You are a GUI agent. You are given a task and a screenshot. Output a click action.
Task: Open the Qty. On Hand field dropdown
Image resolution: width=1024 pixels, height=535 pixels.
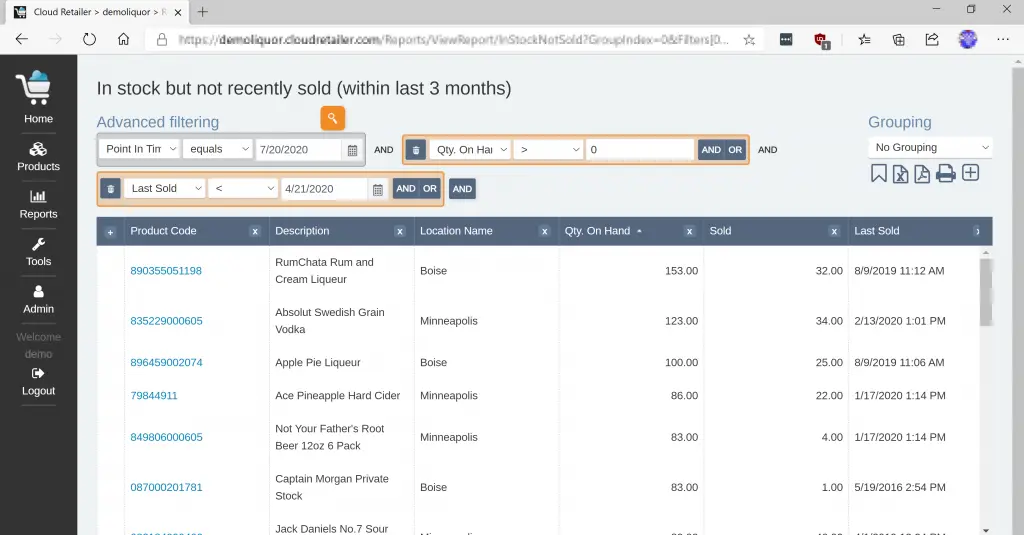click(x=470, y=150)
